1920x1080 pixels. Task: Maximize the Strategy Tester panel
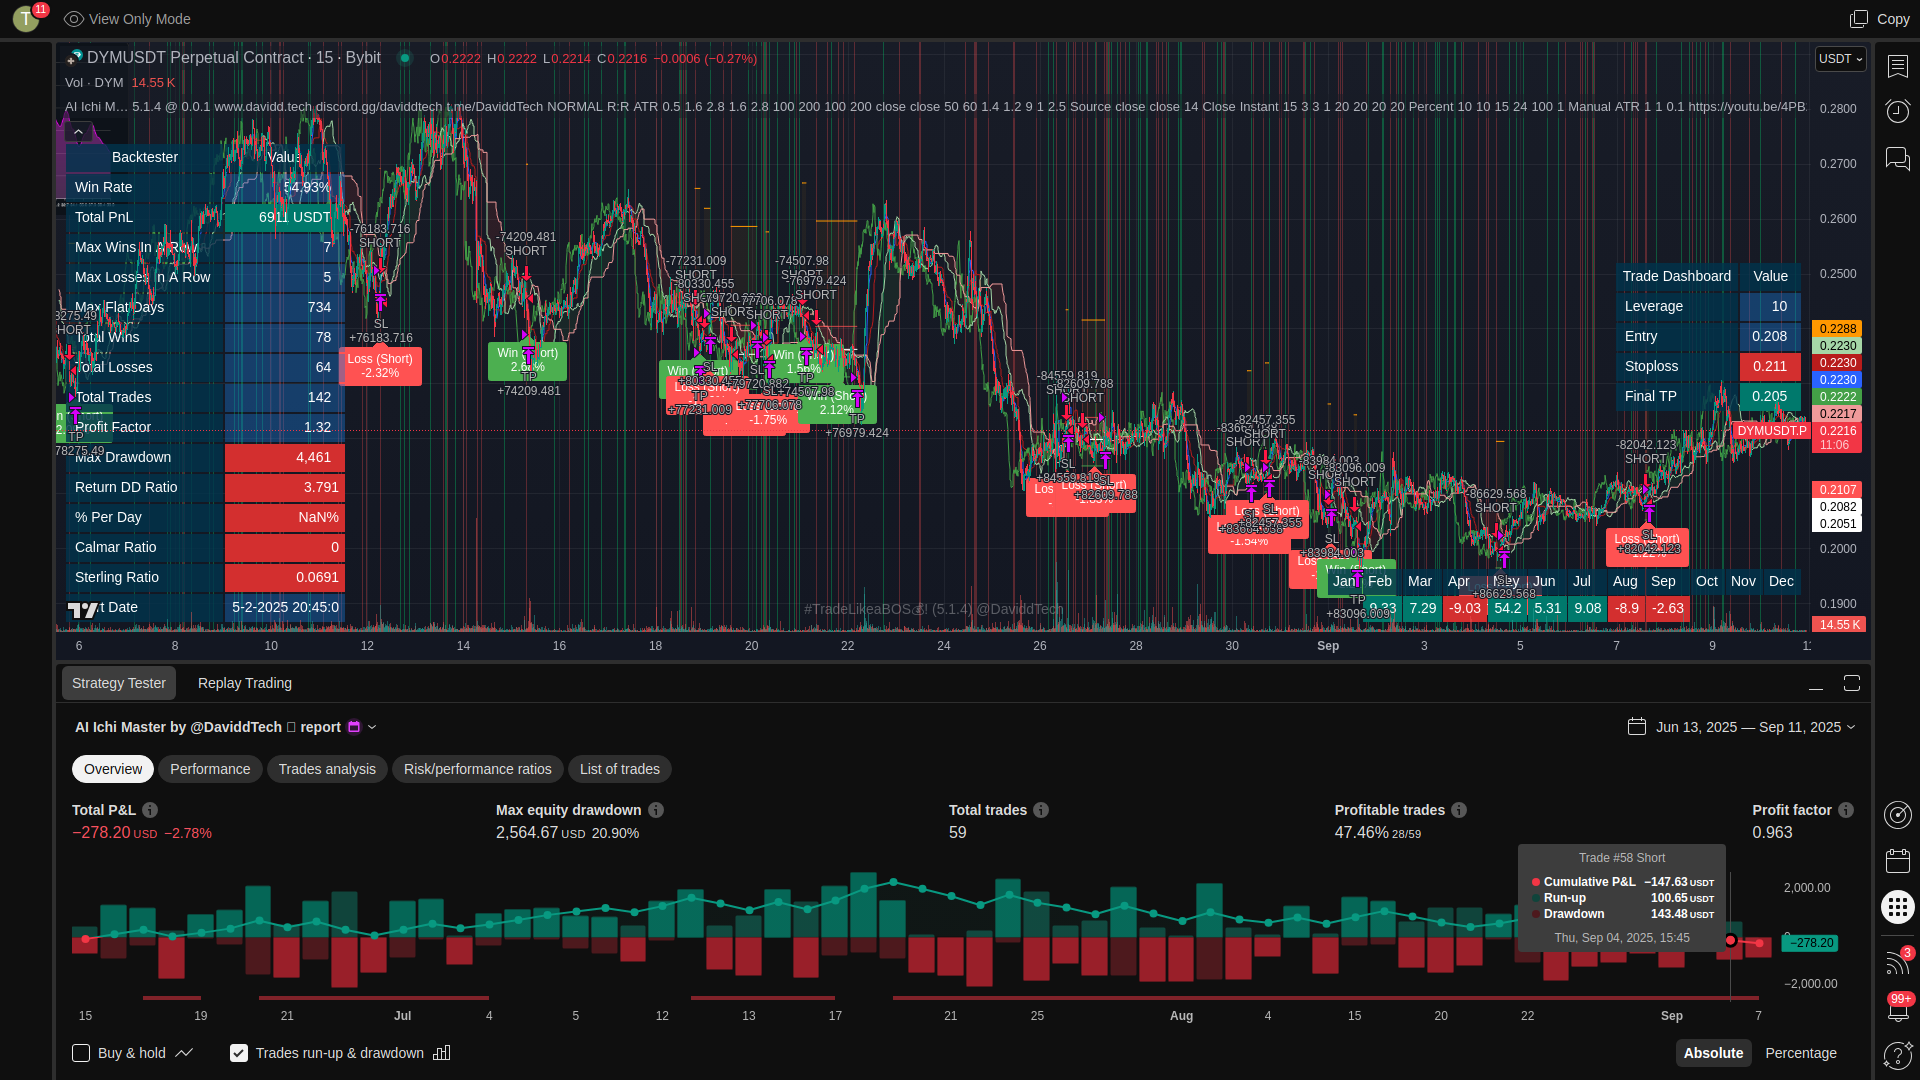[1852, 683]
